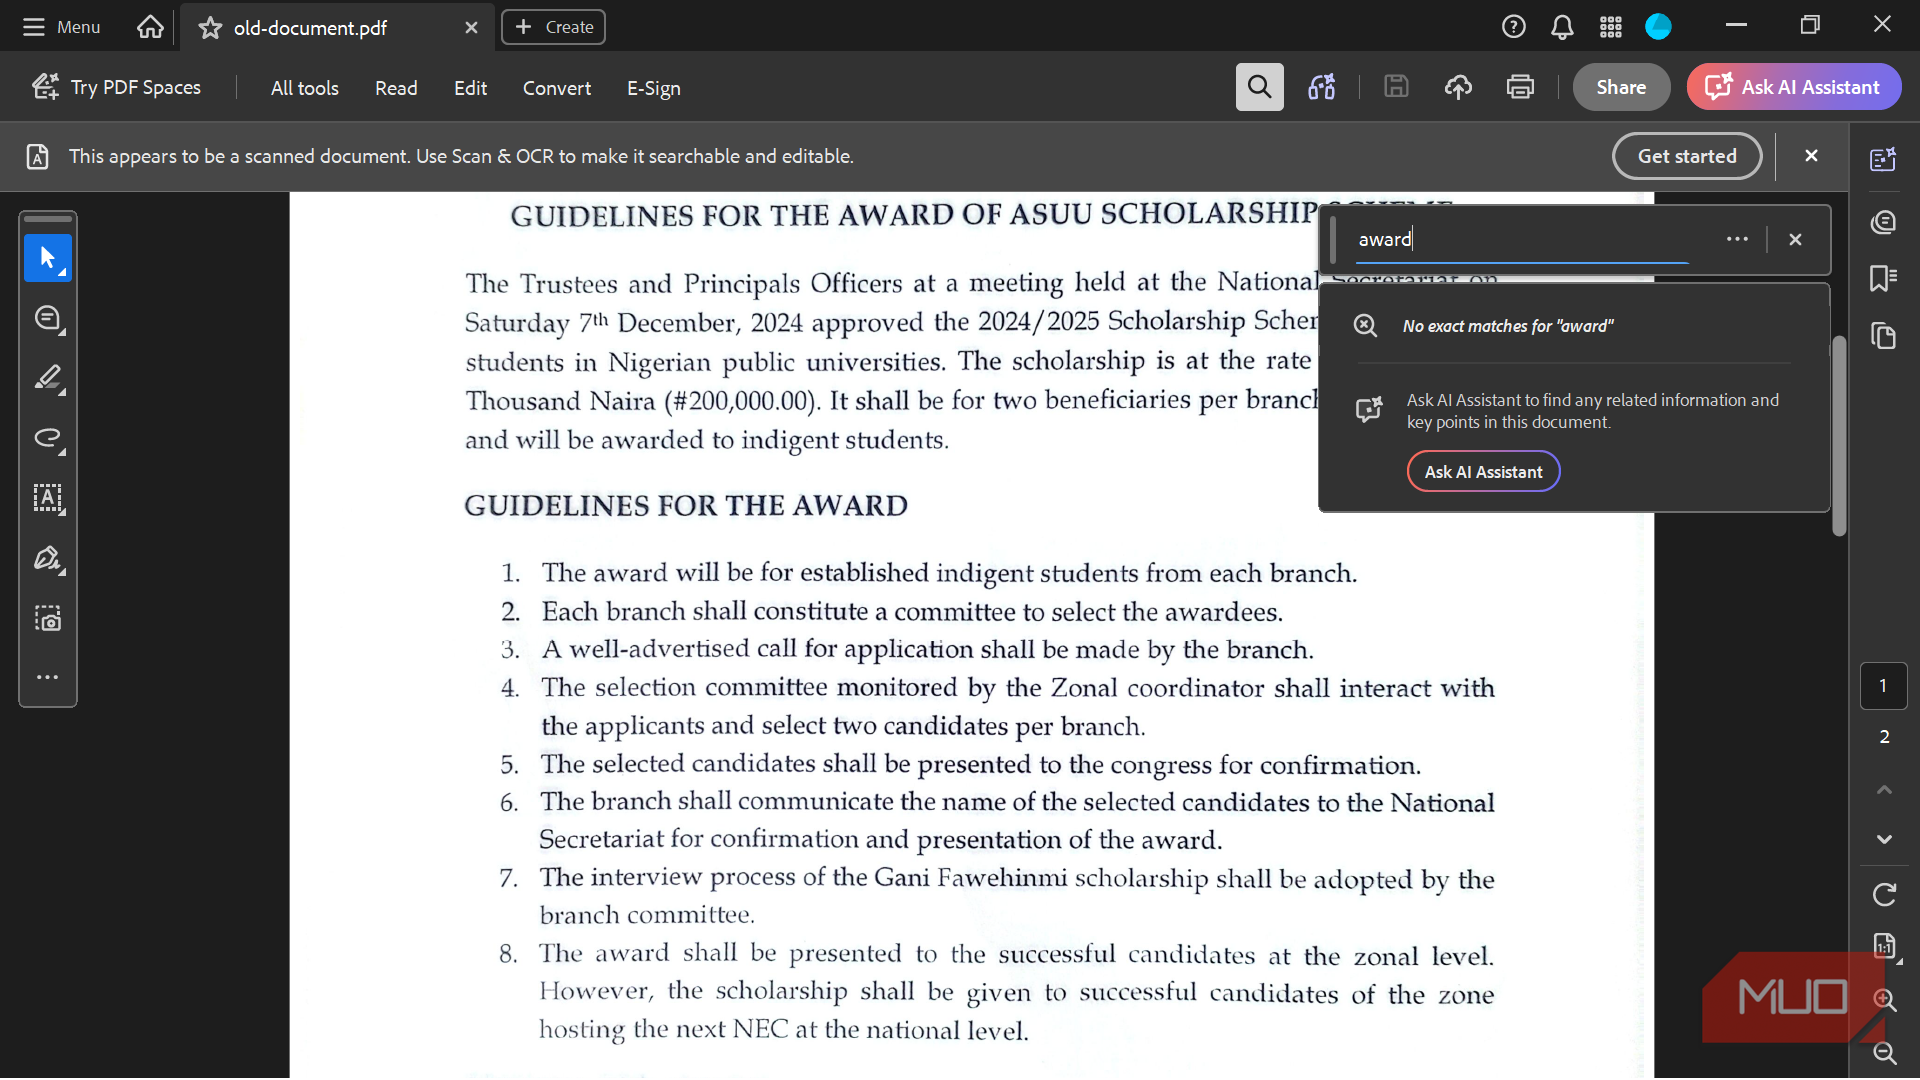This screenshot has height=1080, width=1920.
Task: Close the find search box
Action: [1795, 239]
